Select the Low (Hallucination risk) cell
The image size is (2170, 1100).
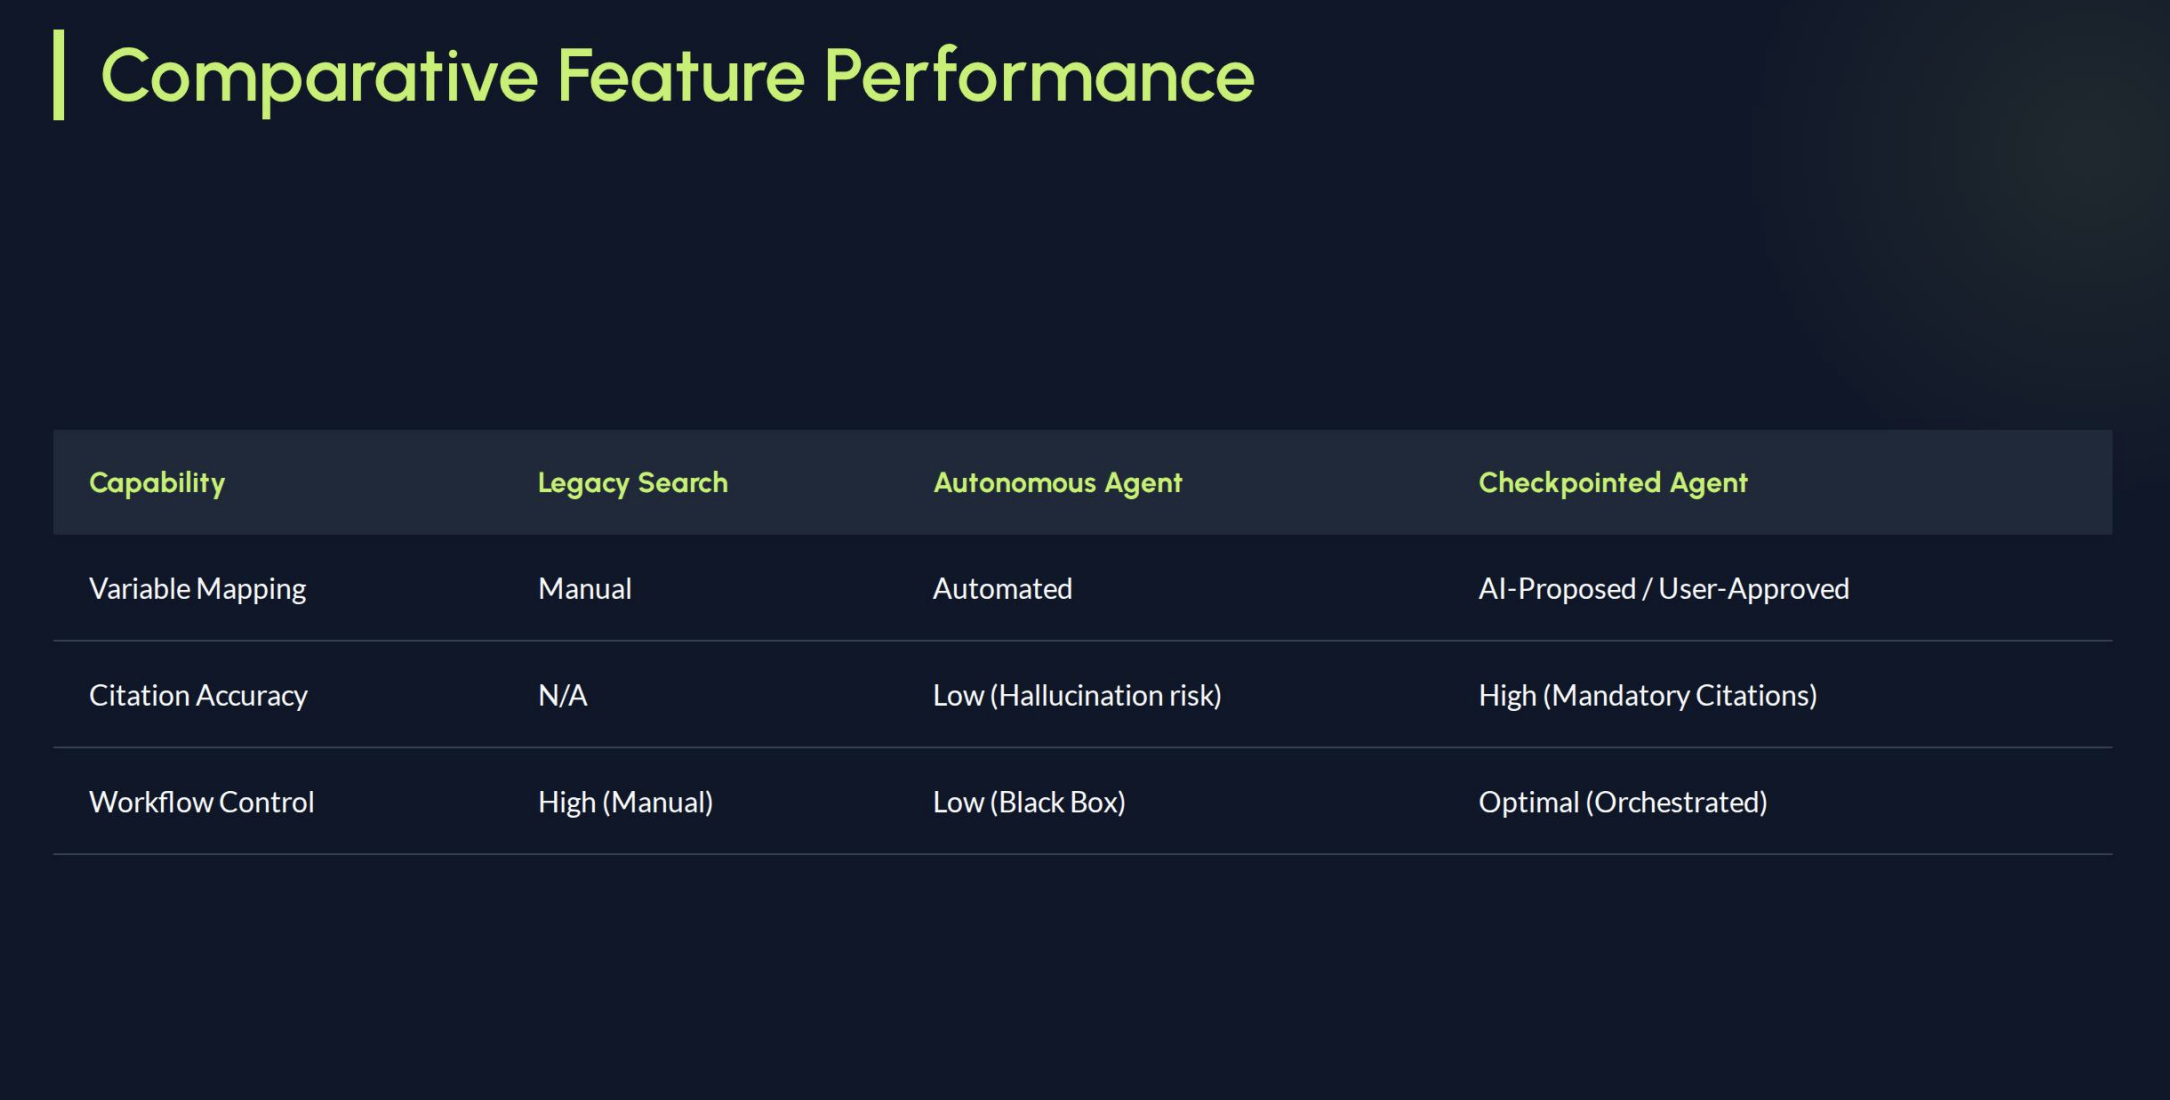[x=1076, y=695]
